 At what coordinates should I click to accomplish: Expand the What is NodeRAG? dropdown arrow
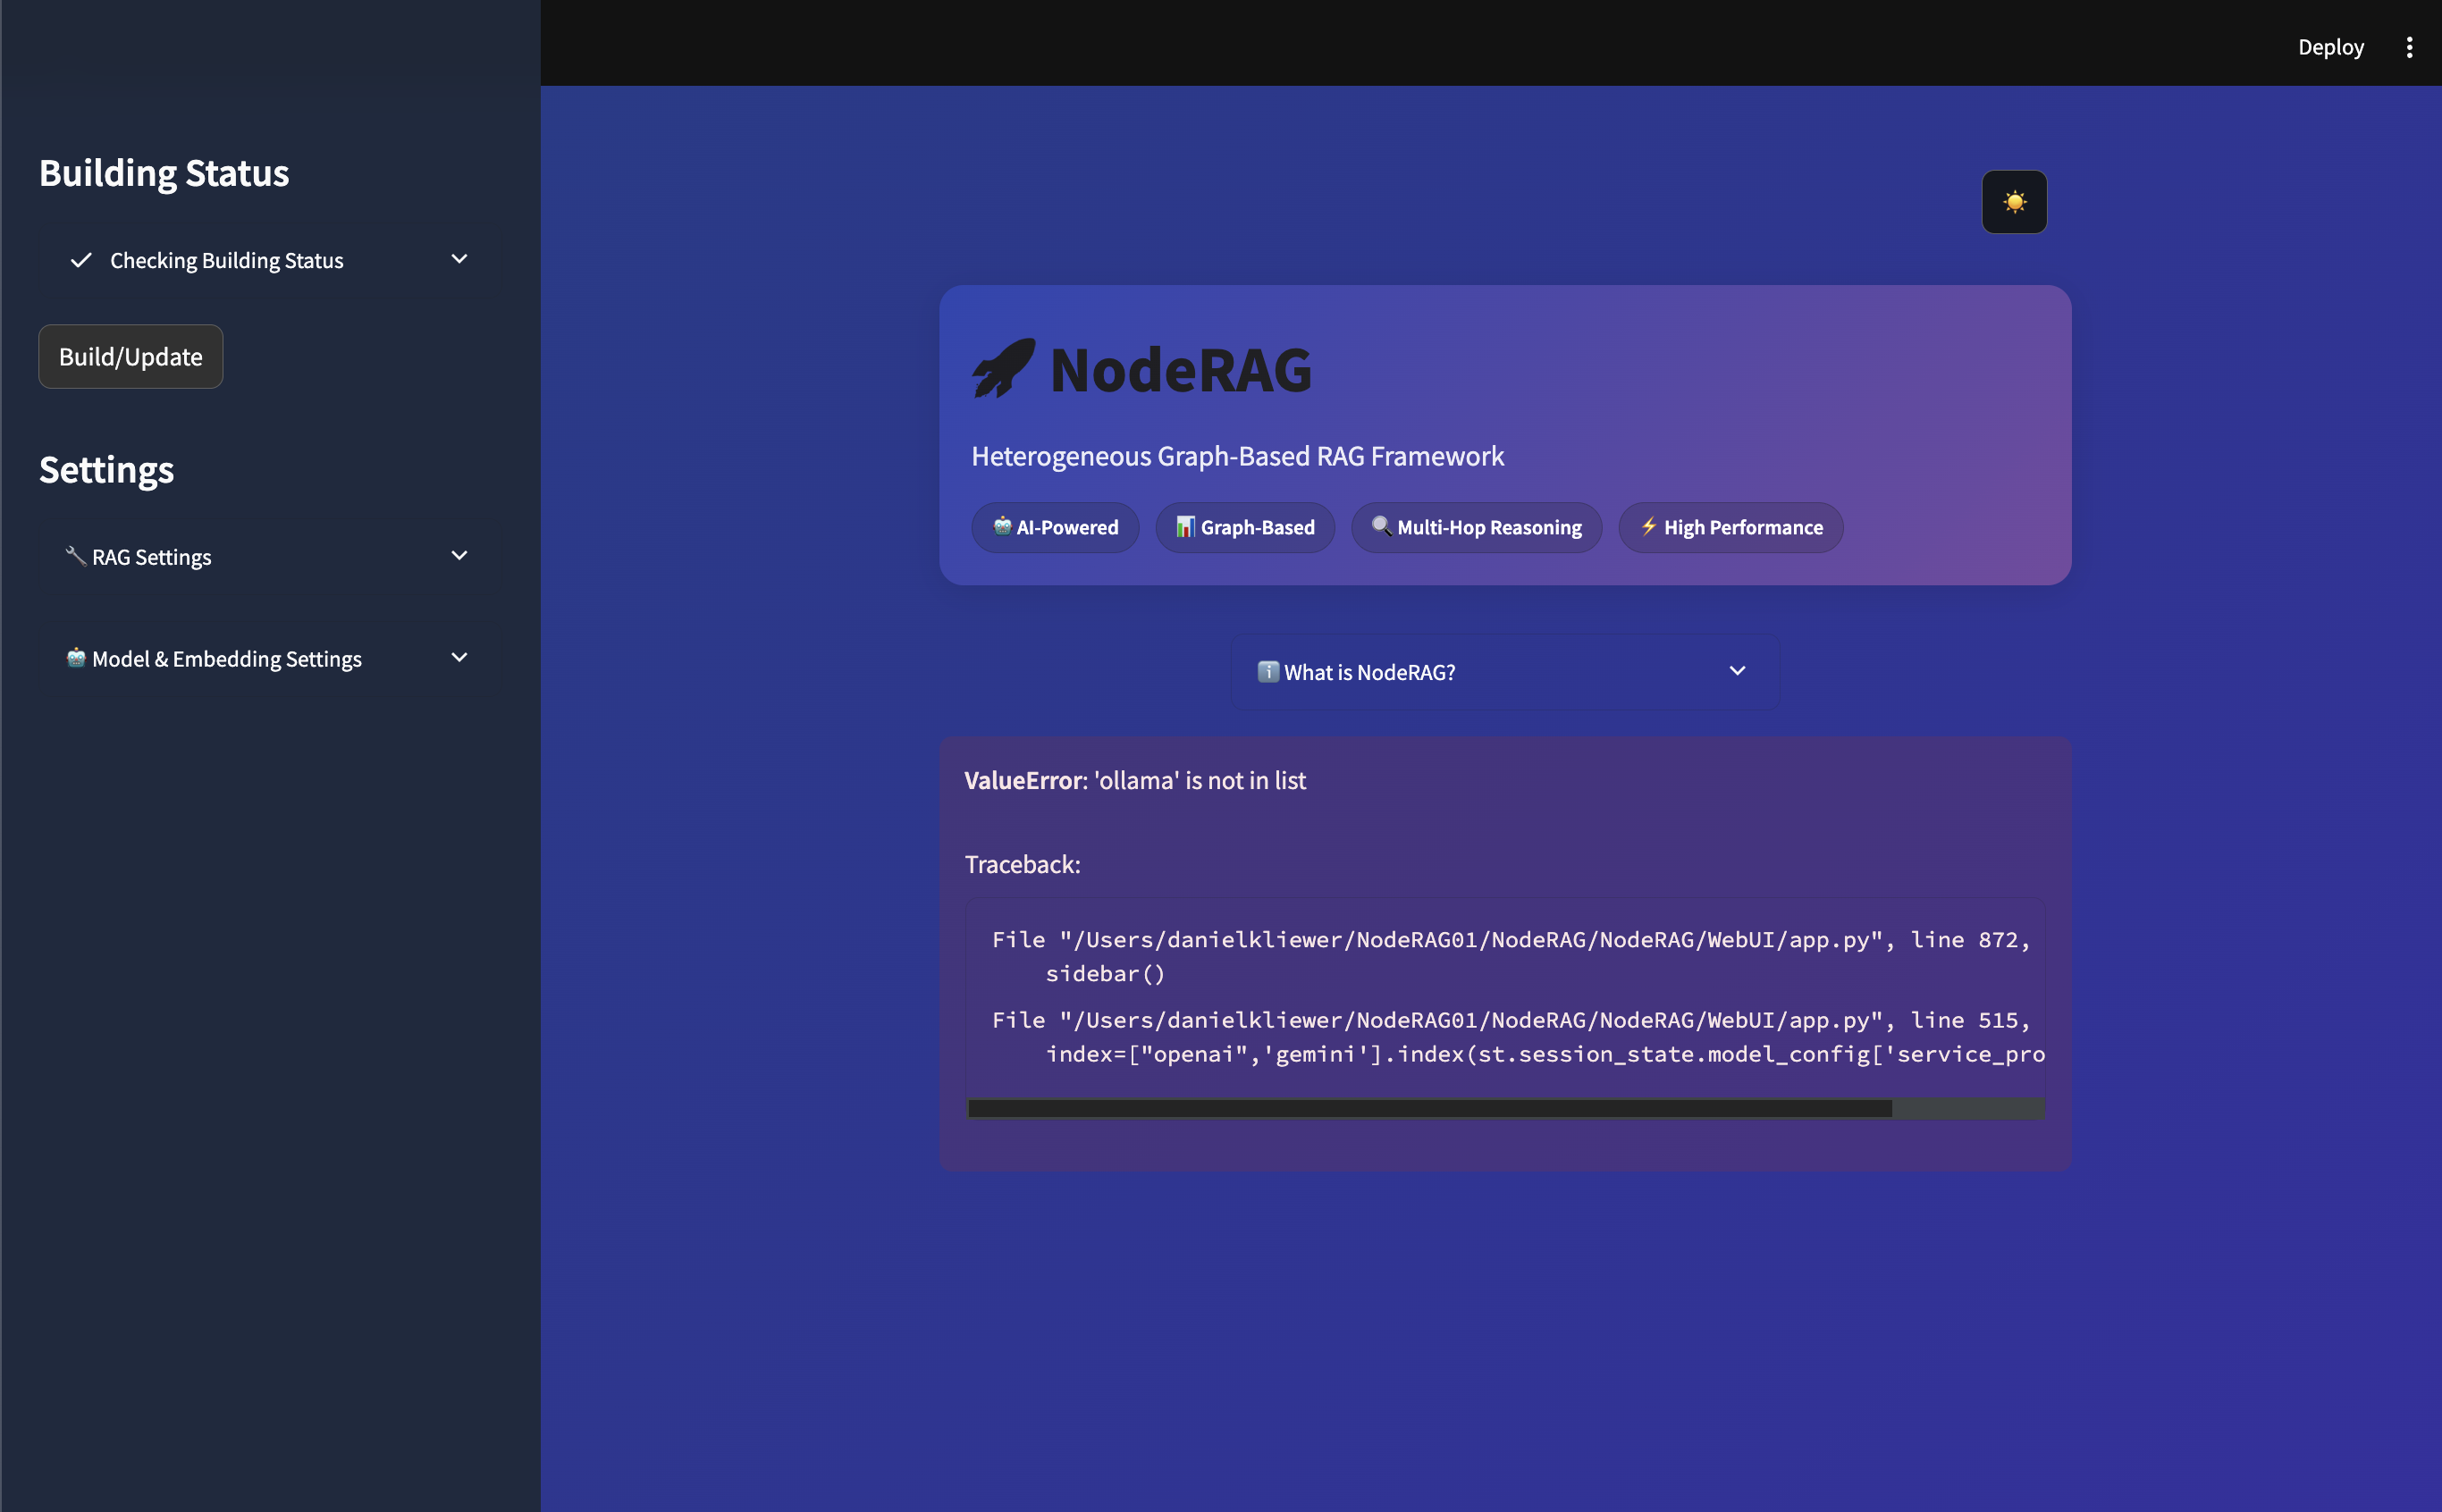[1737, 671]
